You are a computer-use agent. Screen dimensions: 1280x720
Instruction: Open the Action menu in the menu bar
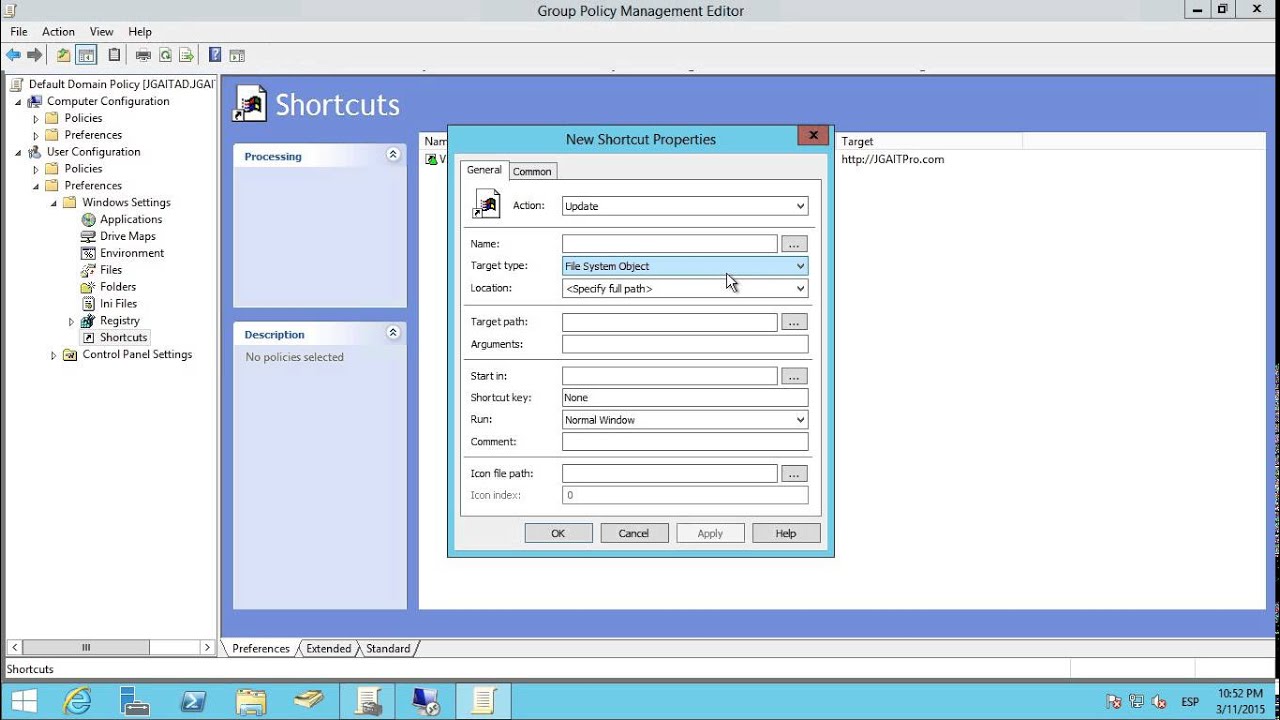(58, 32)
